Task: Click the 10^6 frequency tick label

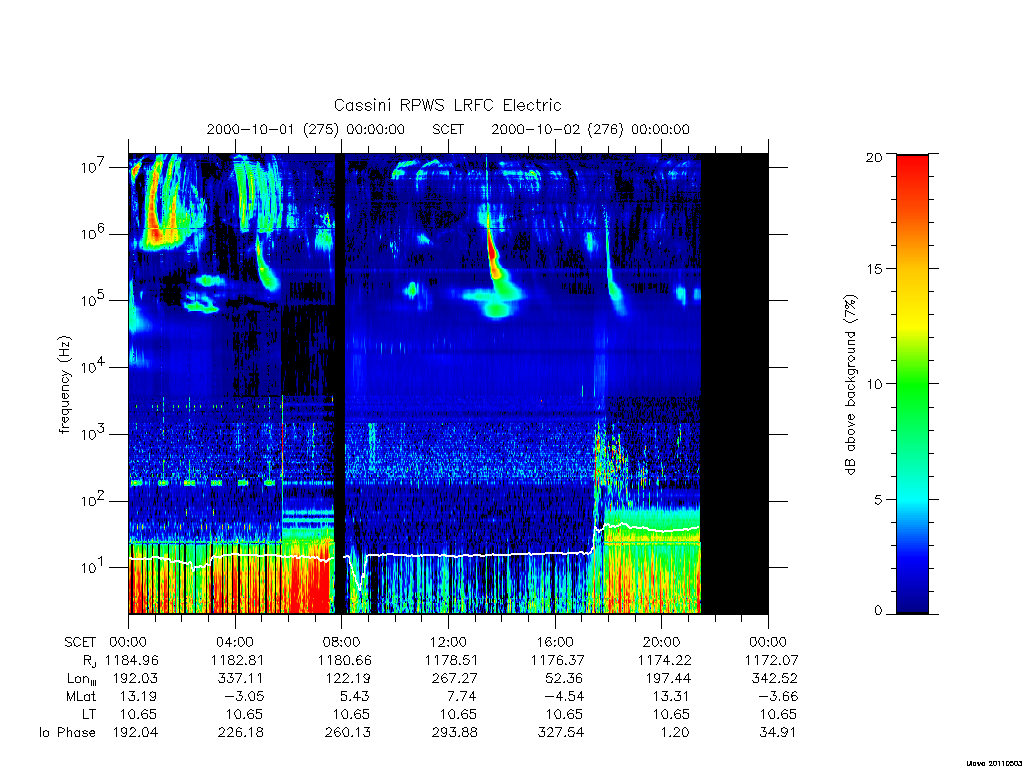Action: point(94,233)
